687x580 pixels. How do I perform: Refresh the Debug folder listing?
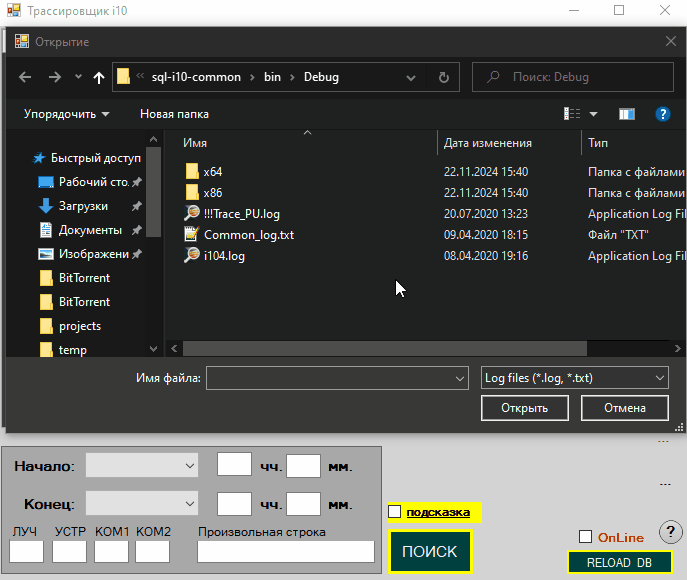(x=443, y=78)
